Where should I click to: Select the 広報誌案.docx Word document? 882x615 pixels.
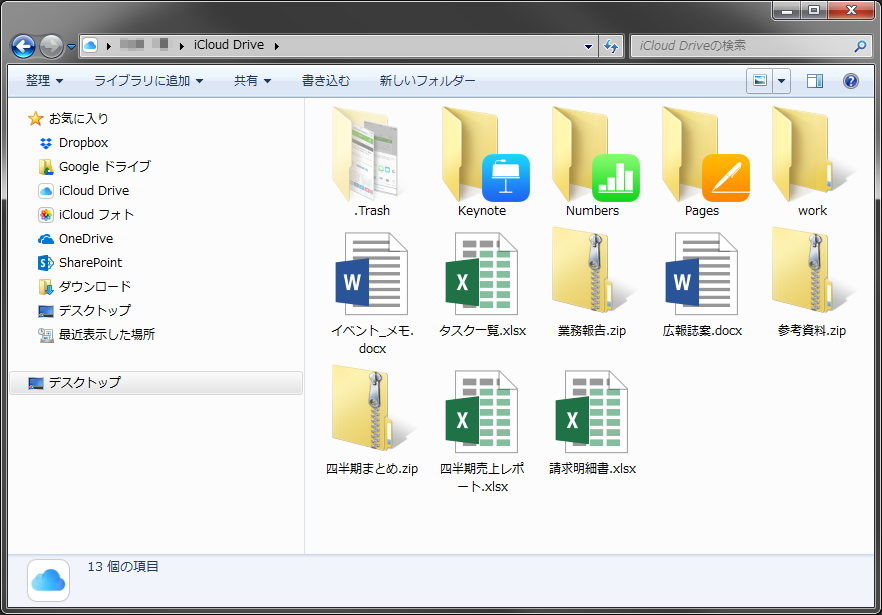[701, 275]
